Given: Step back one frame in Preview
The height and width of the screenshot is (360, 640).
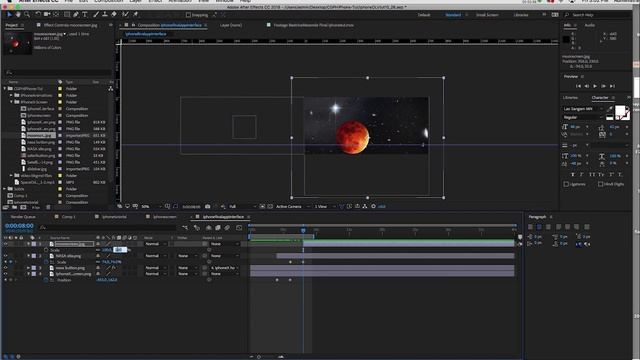Looking at the screenshot, I should 587,86.
